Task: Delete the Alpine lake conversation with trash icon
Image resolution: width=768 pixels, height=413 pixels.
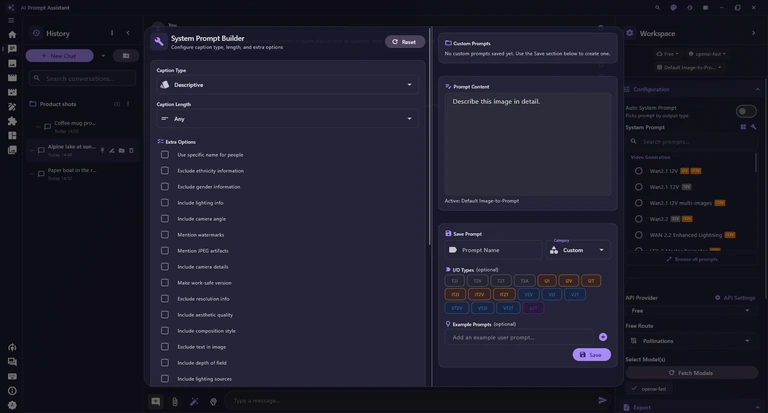Action: click(131, 150)
